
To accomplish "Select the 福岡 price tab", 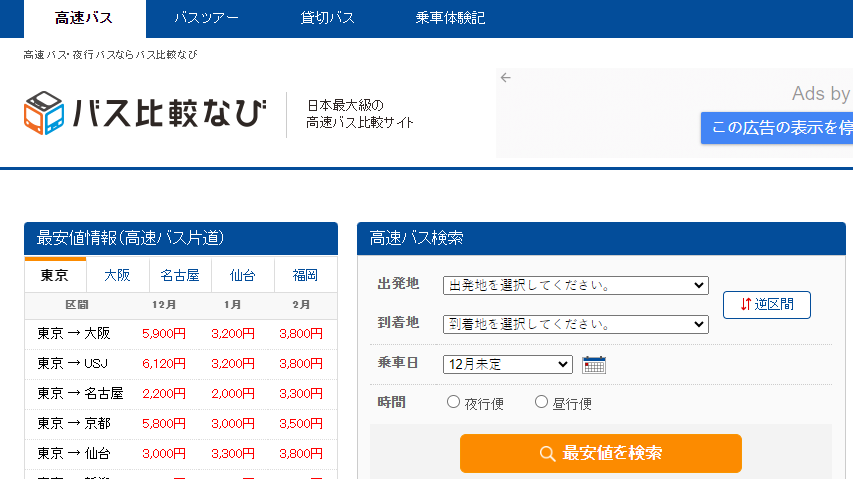I will click(305, 275).
